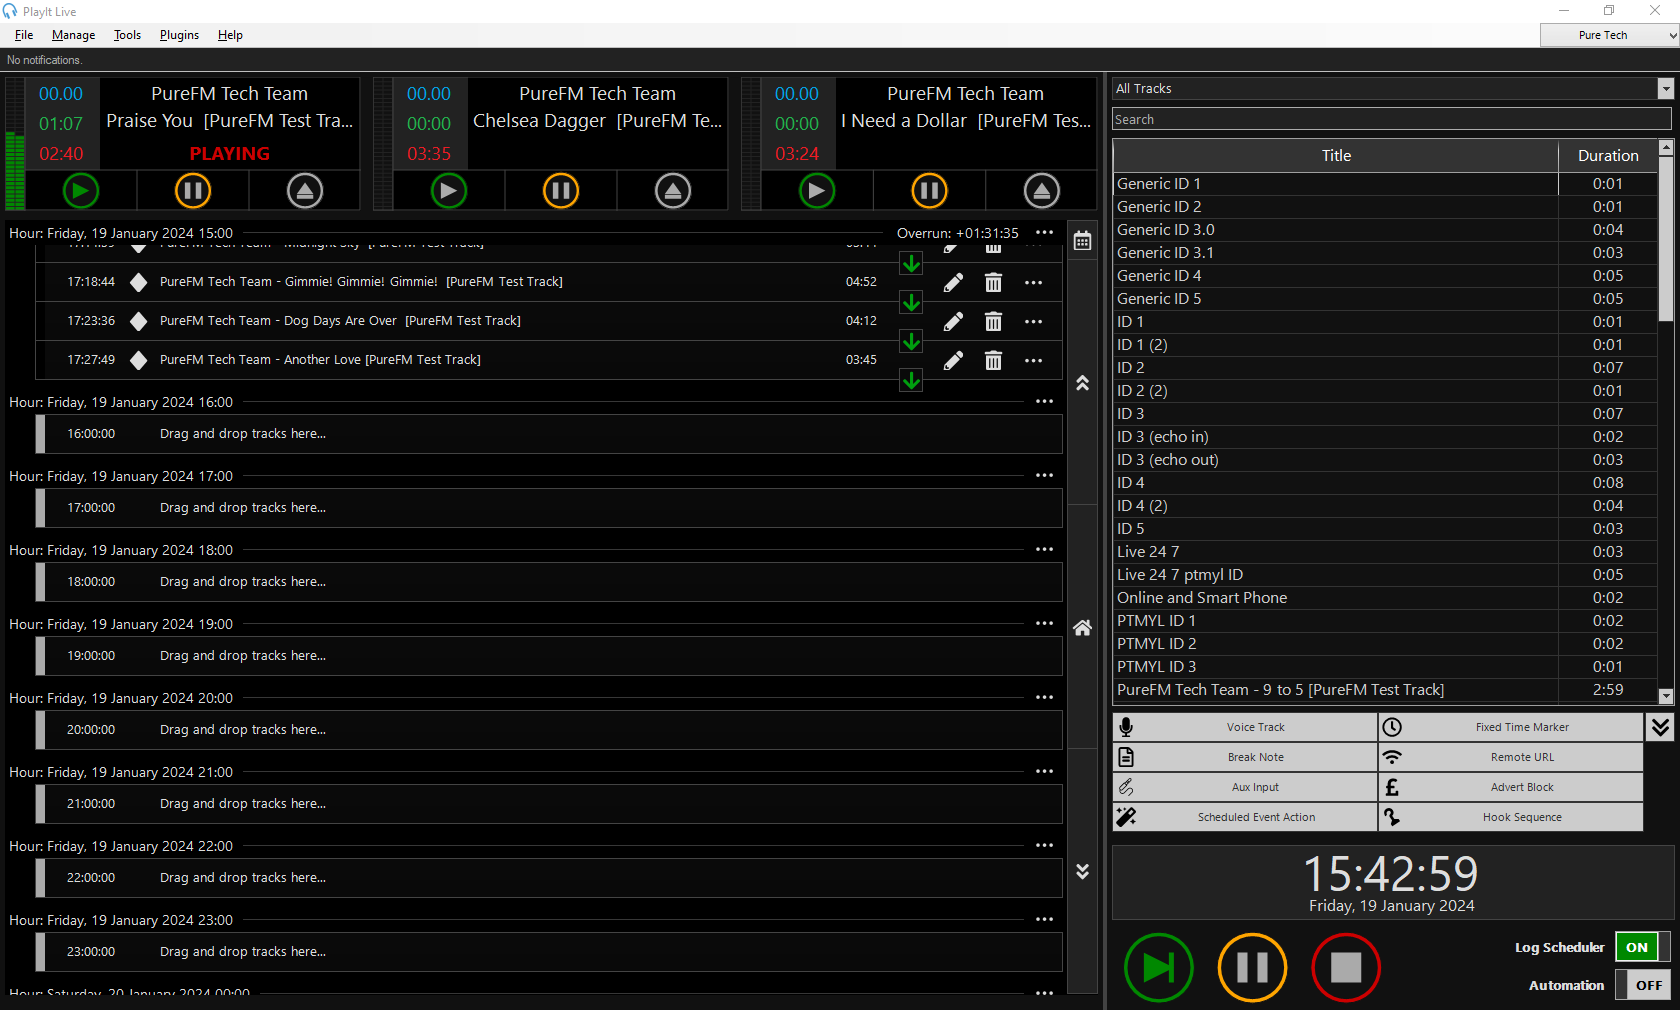This screenshot has height=1010, width=1680.
Task: Pause deck one Praise You player
Action: click(193, 190)
